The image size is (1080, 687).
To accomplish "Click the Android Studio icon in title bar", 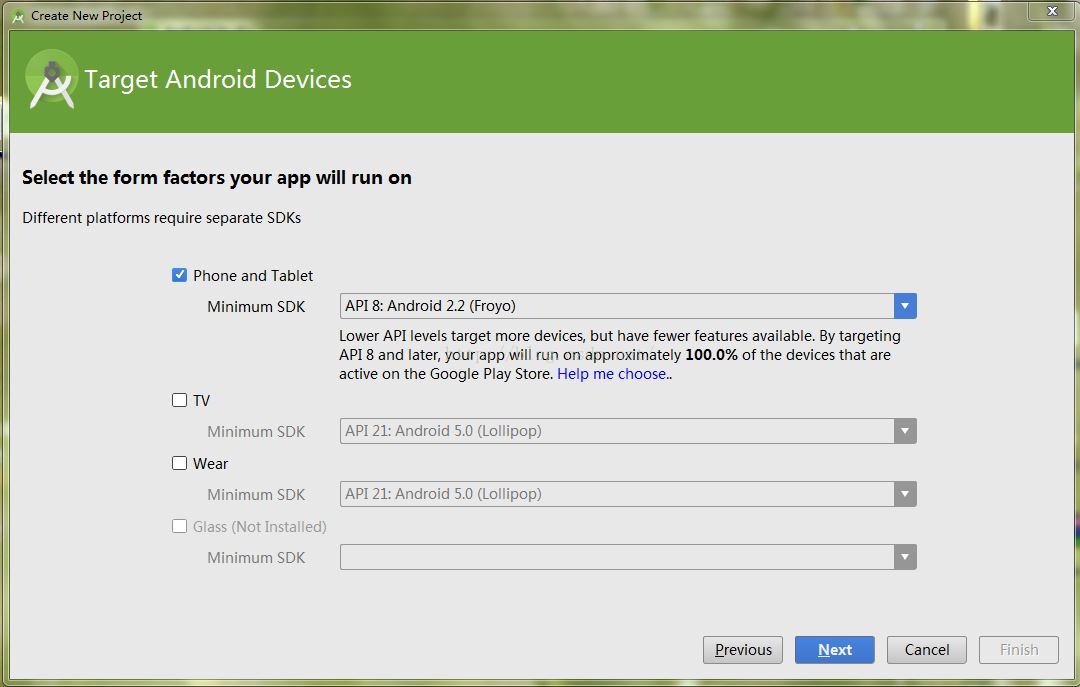I will click(19, 17).
